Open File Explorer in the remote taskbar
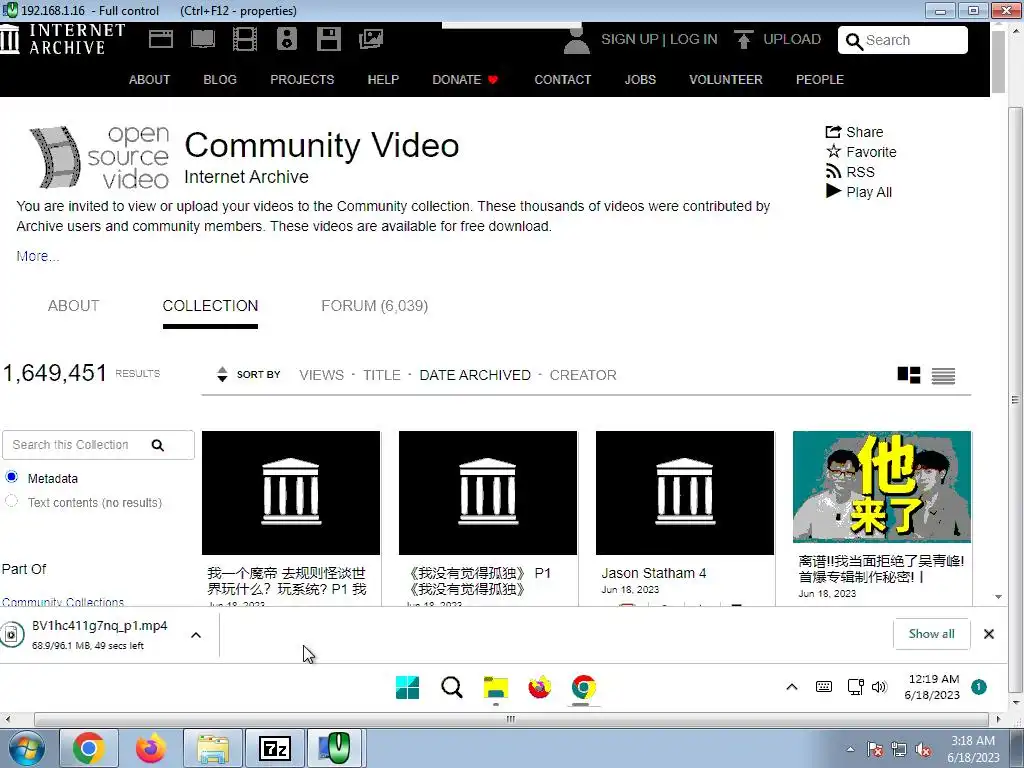Screen dimensions: 1024x768 [496, 688]
